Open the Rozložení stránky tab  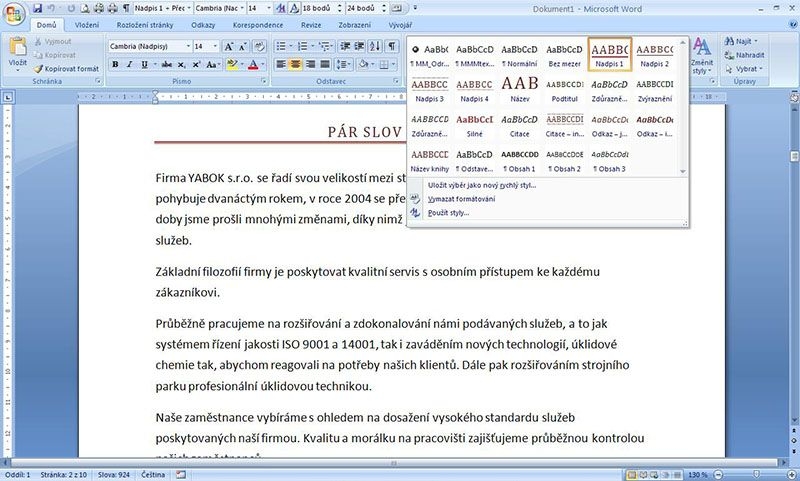point(146,24)
